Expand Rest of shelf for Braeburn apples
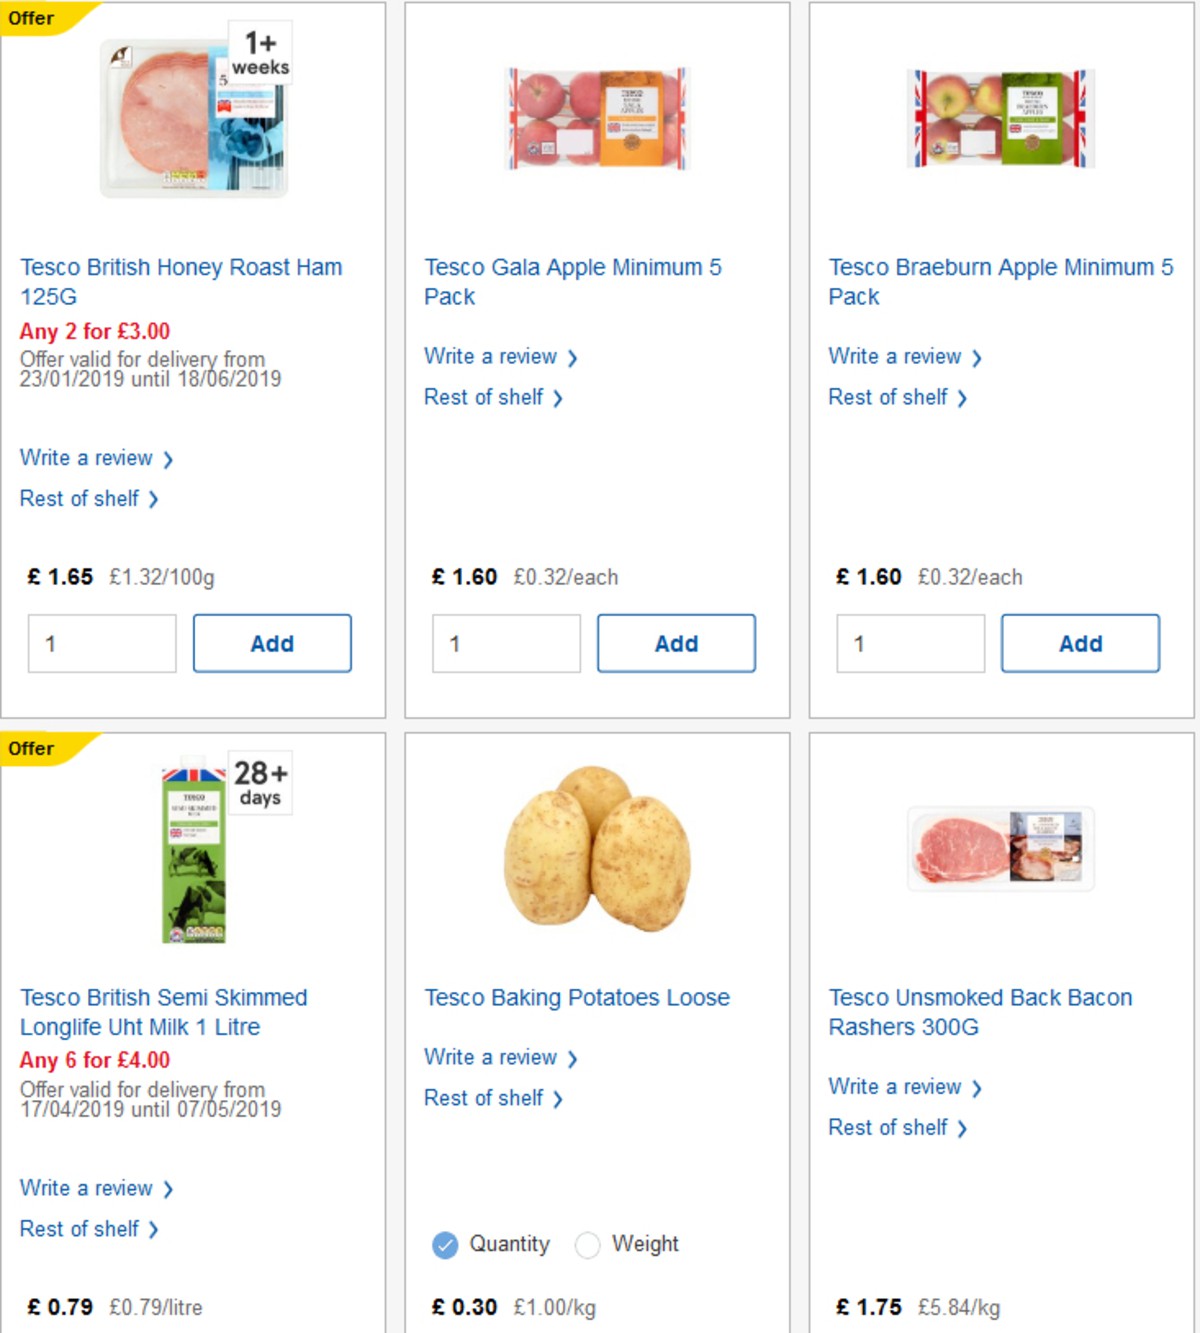 (x=888, y=397)
